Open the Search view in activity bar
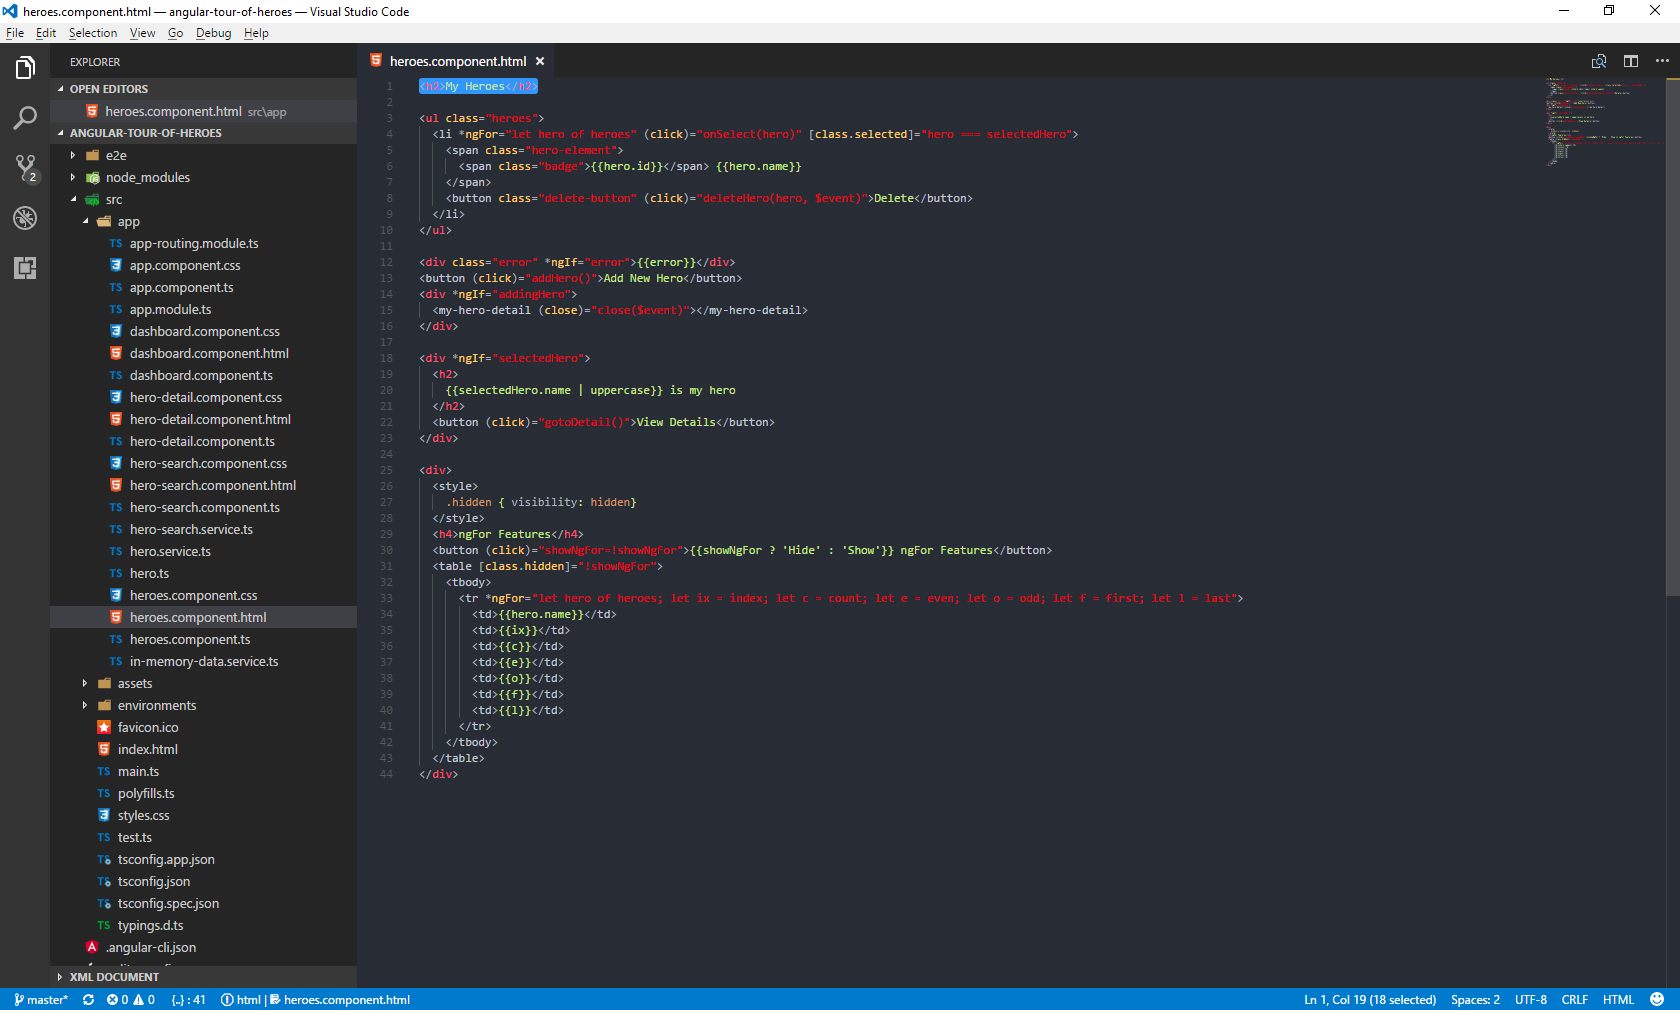This screenshot has width=1680, height=1010. (25, 118)
